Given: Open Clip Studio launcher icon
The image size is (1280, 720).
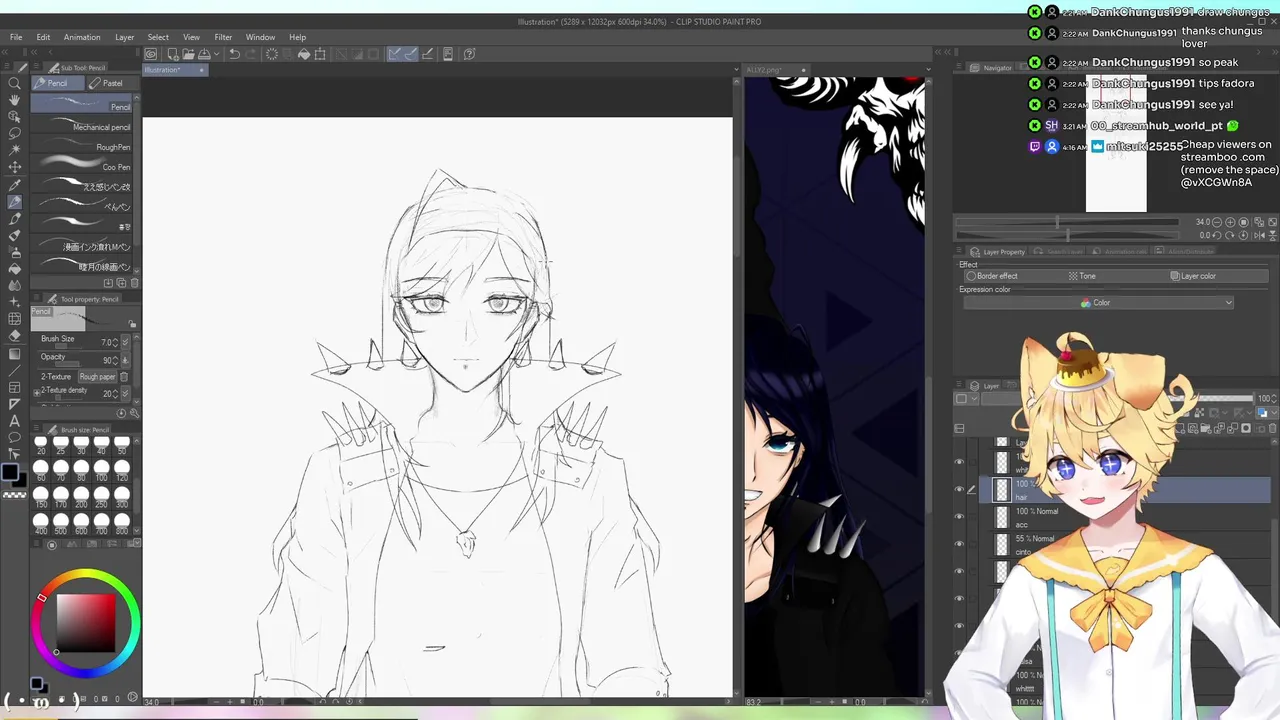Looking at the screenshot, I should [x=151, y=54].
